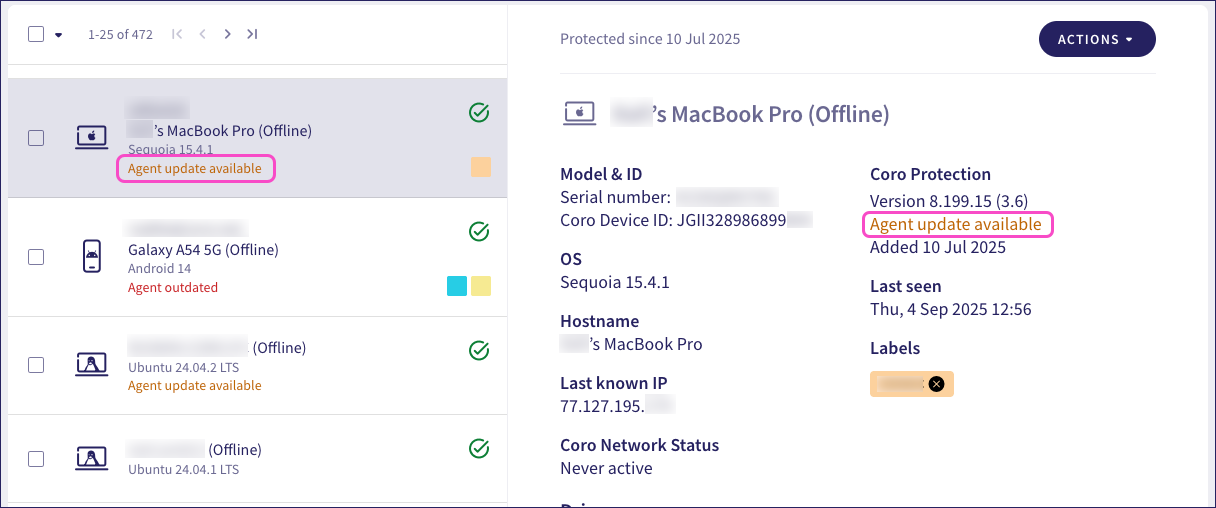The image size is (1216, 508).
Task: Click the Linux laptop icon for Ubuntu 24.04.1
Action: tap(92, 459)
